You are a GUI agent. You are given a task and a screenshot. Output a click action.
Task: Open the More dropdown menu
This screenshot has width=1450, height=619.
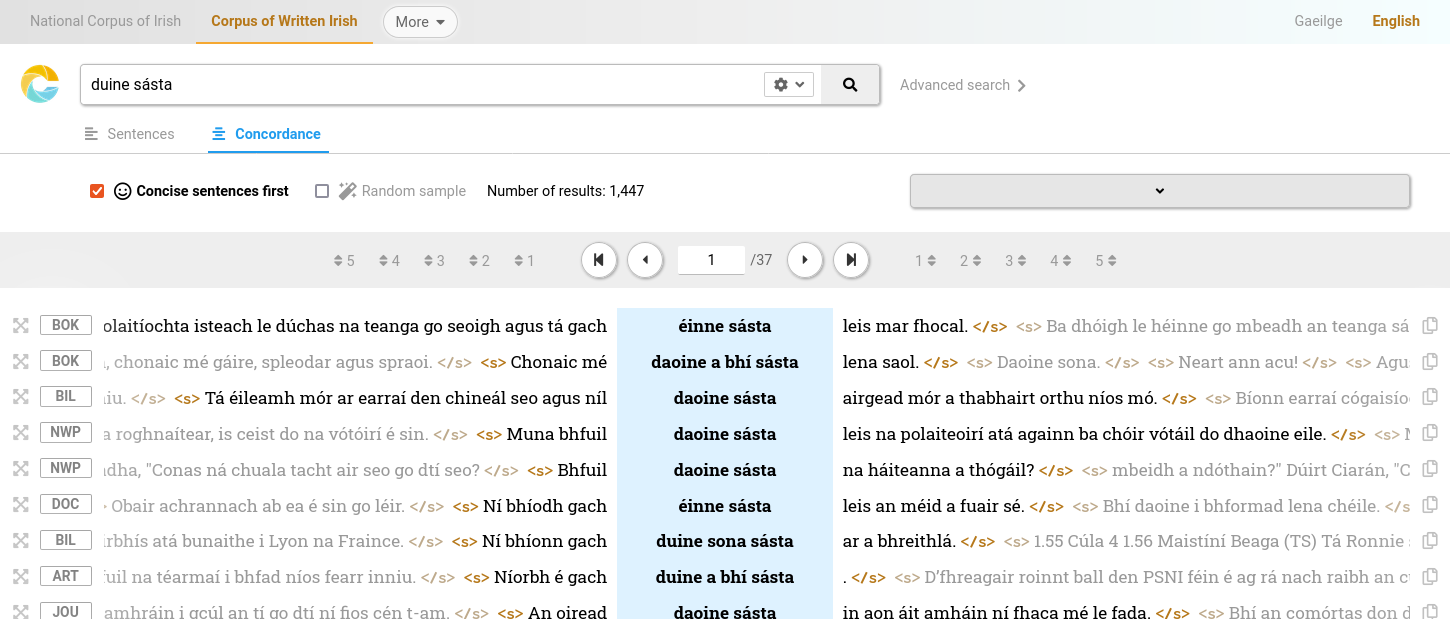click(420, 22)
